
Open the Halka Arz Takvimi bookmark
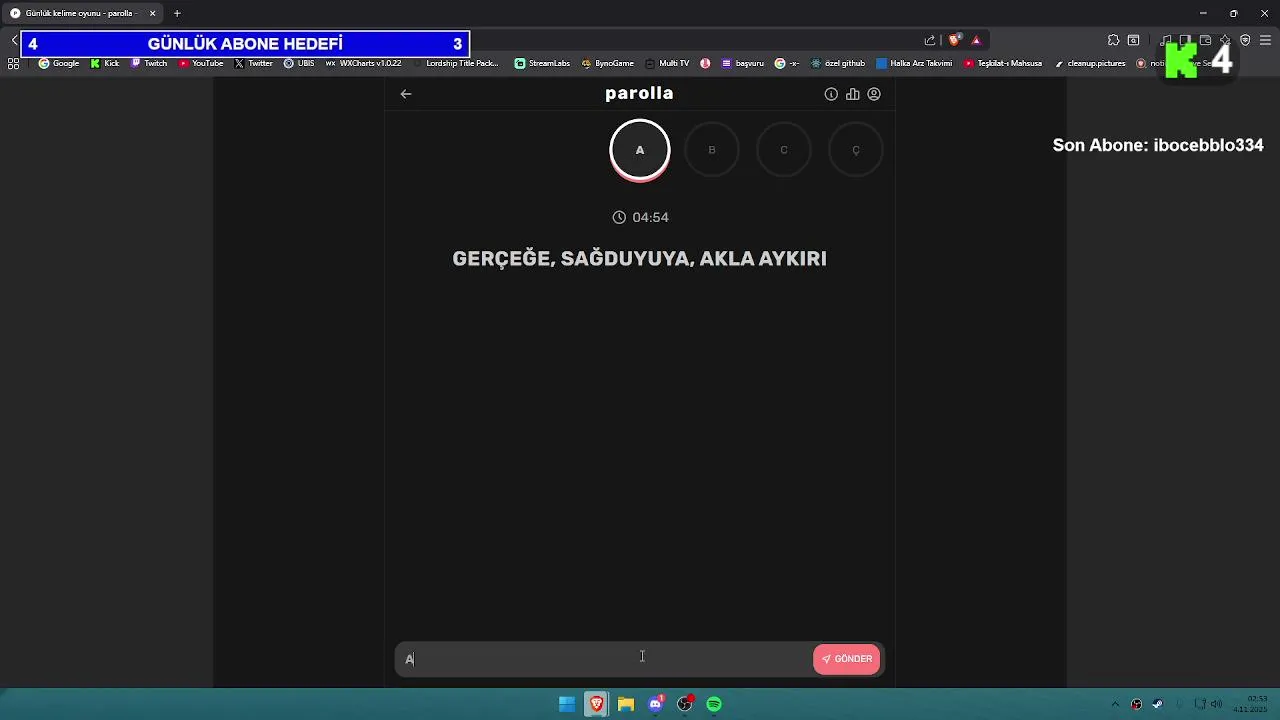(x=914, y=63)
